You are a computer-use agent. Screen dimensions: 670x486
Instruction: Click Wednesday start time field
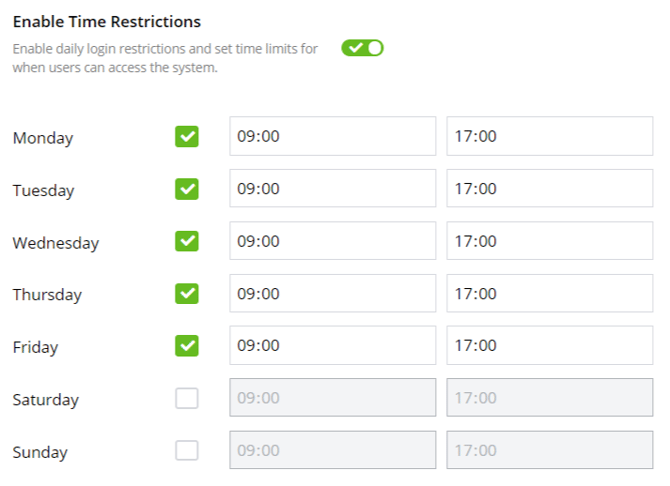point(332,241)
